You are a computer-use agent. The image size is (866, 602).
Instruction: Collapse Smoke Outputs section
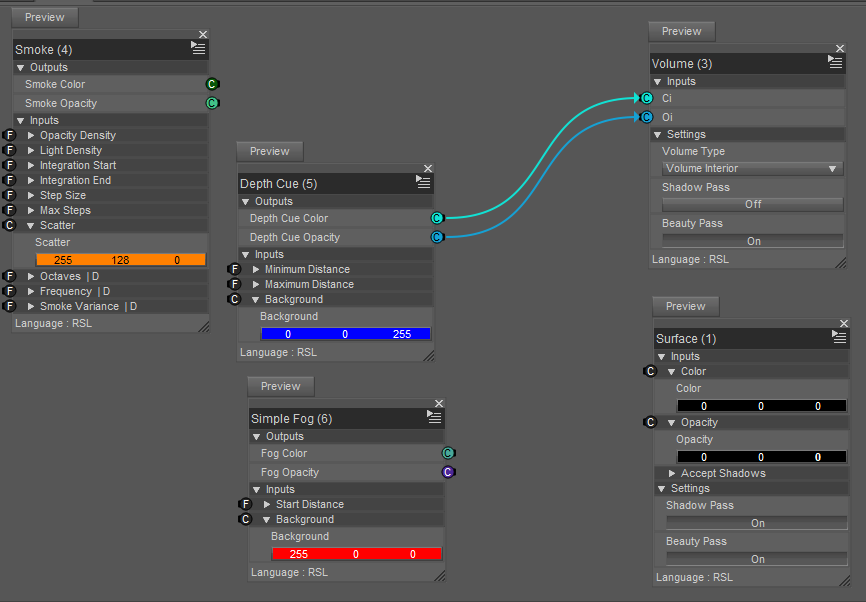(20, 67)
